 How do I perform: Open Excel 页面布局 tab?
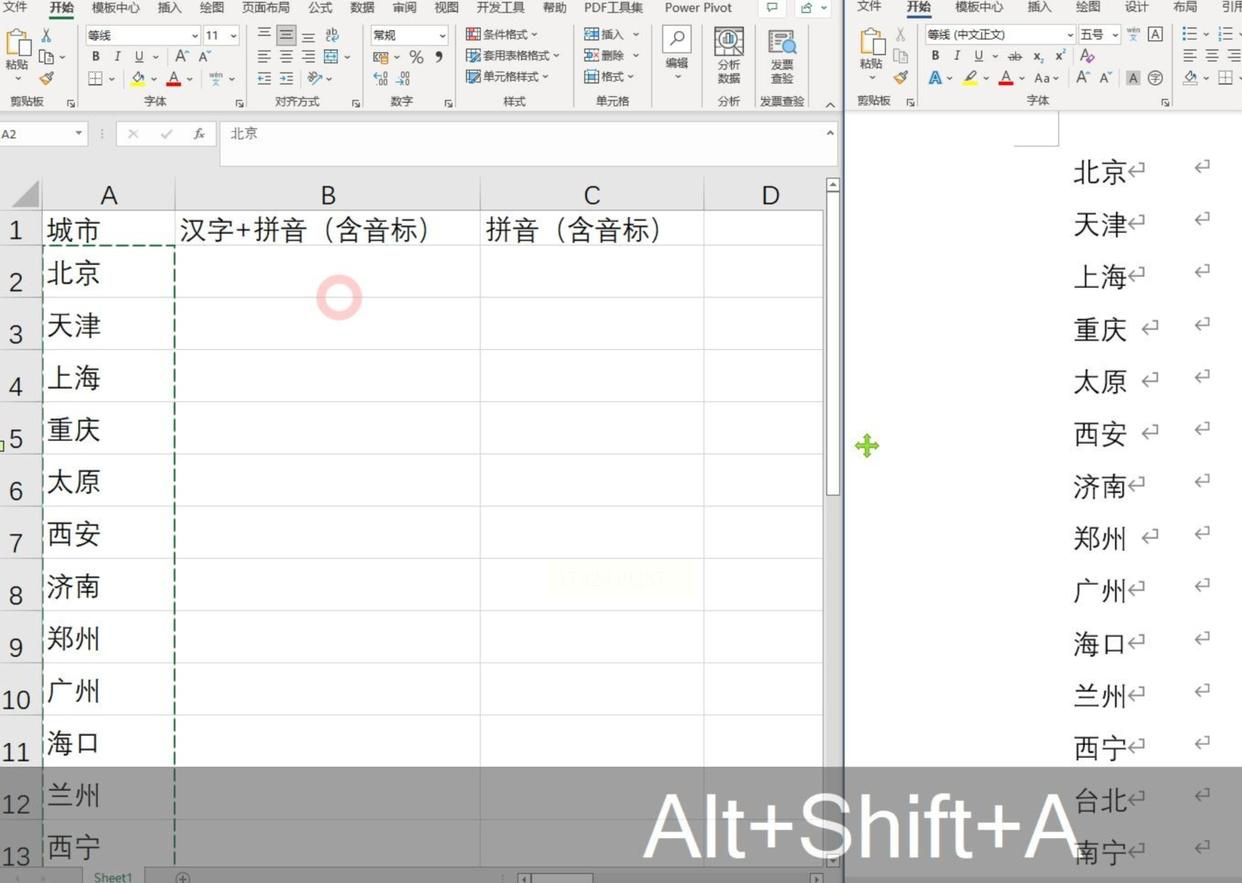[266, 8]
